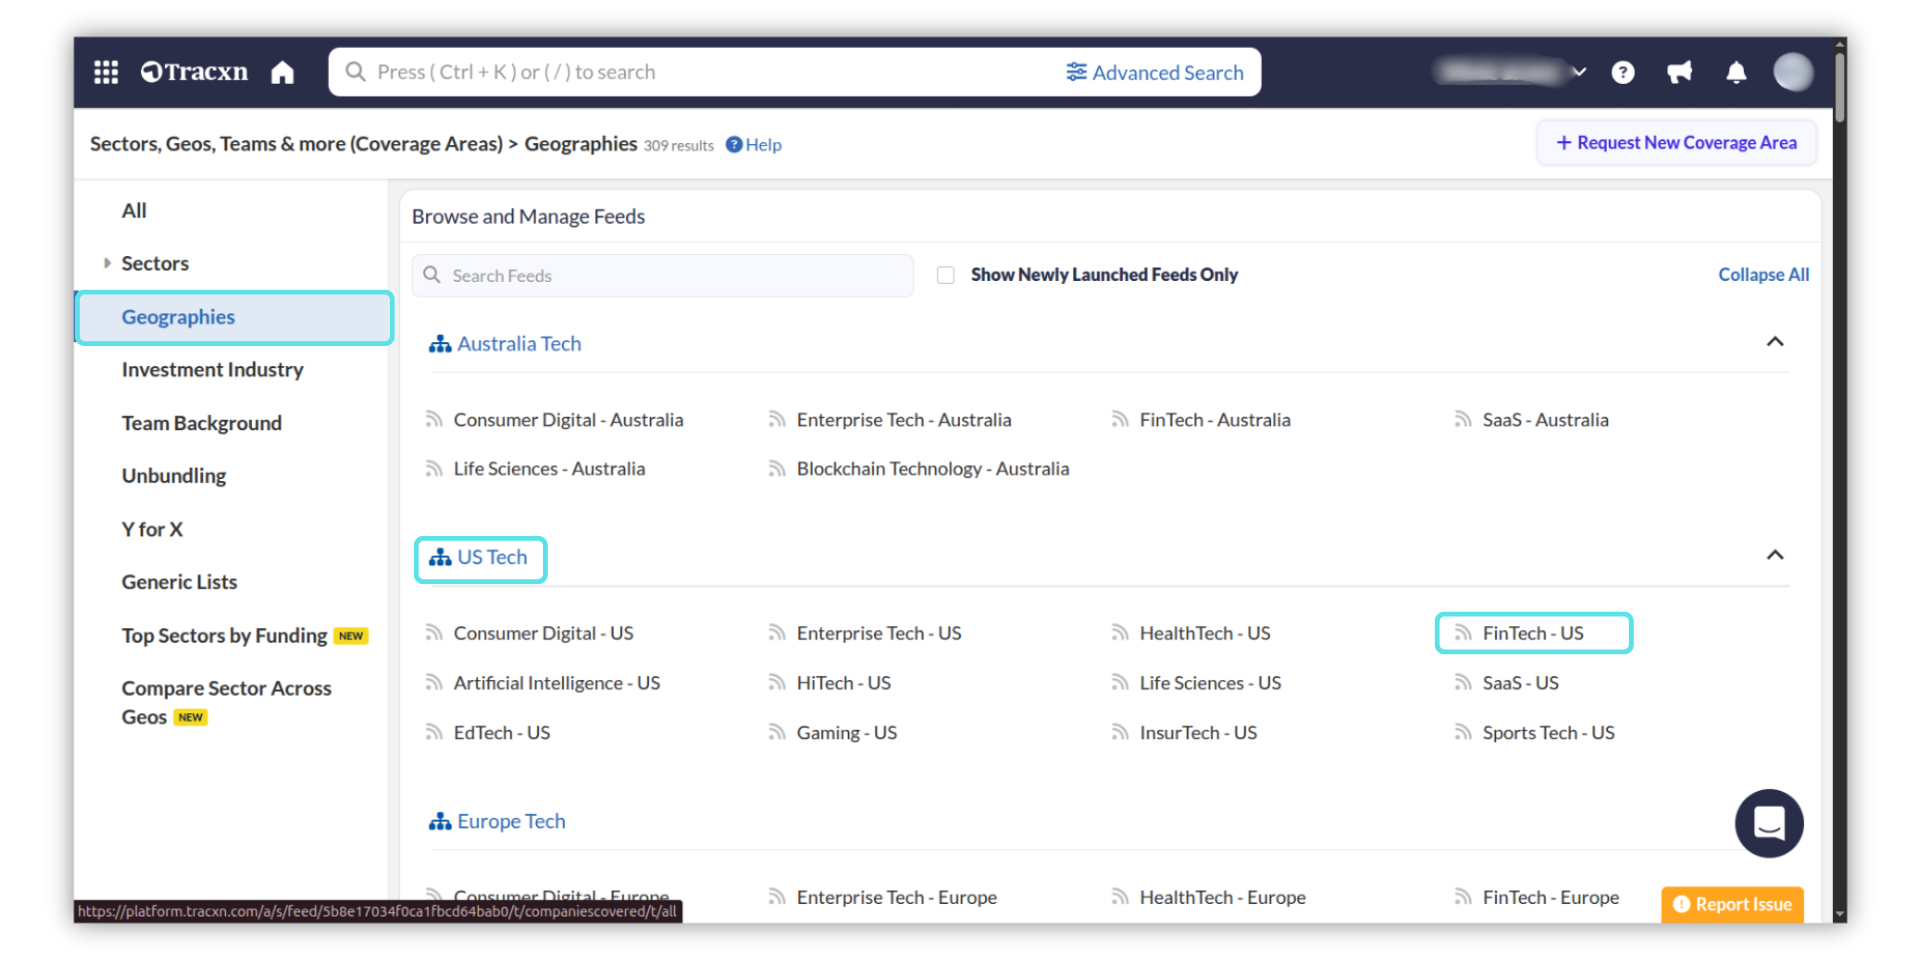The height and width of the screenshot is (960, 1920).
Task: Click the user profile avatar
Action: click(1792, 72)
